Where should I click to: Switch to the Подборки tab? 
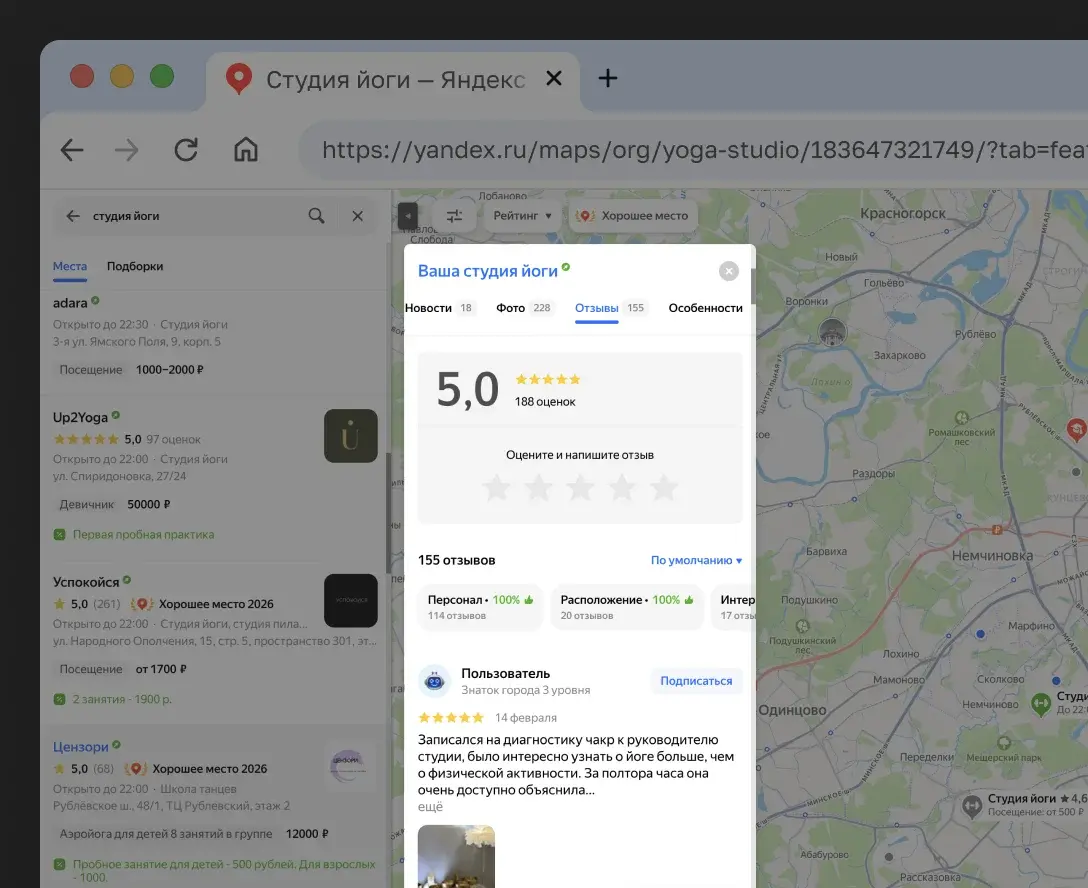[135, 266]
